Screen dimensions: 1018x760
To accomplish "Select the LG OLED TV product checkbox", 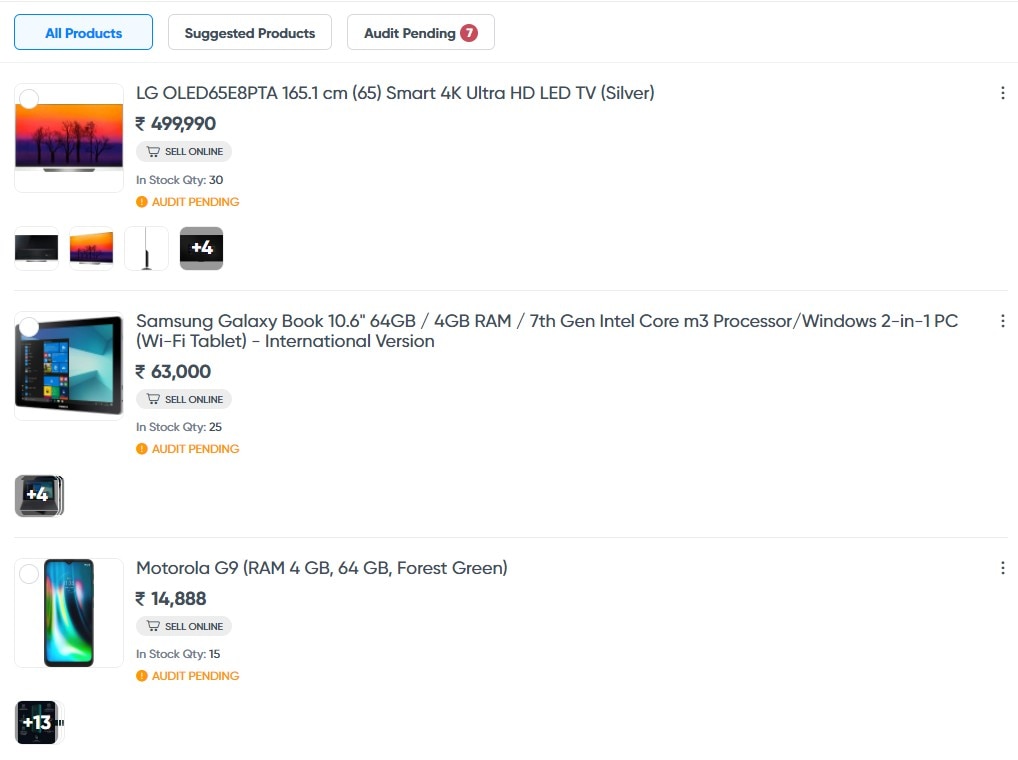I will tap(29, 99).
